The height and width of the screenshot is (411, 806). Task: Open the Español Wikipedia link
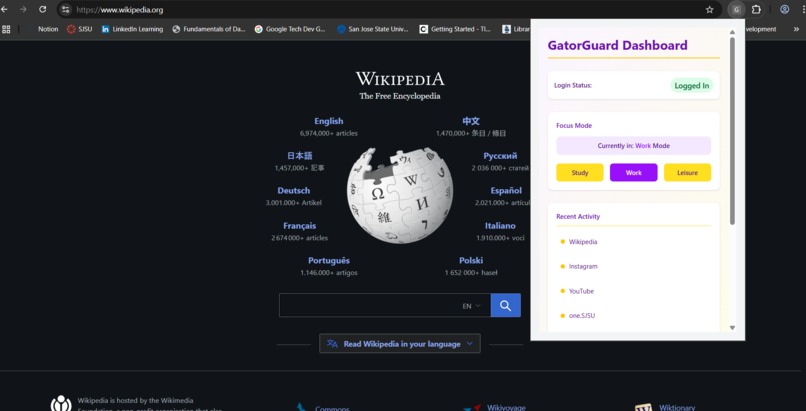coord(506,191)
